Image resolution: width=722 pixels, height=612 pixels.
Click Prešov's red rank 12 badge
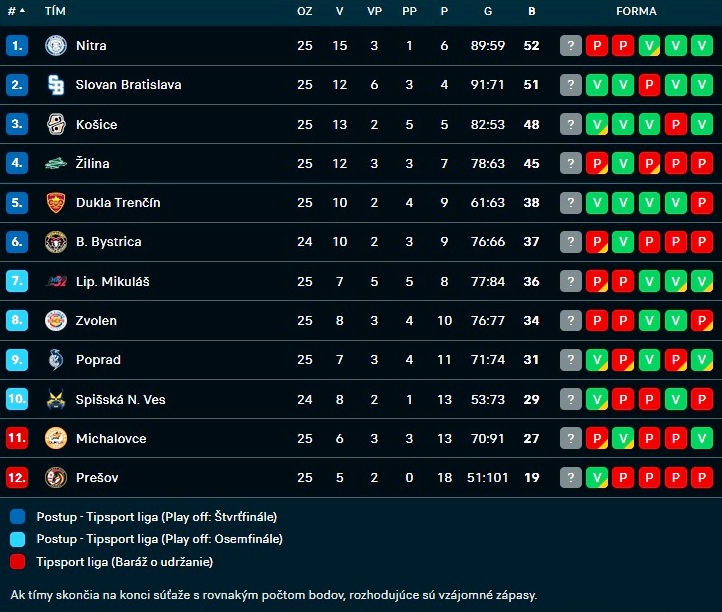[x=17, y=478]
